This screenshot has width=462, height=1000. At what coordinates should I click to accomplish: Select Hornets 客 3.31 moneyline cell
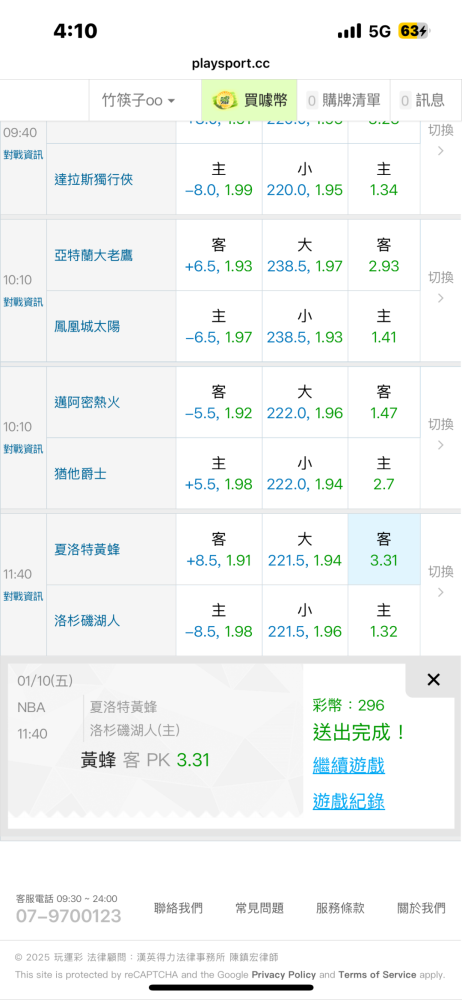point(384,550)
